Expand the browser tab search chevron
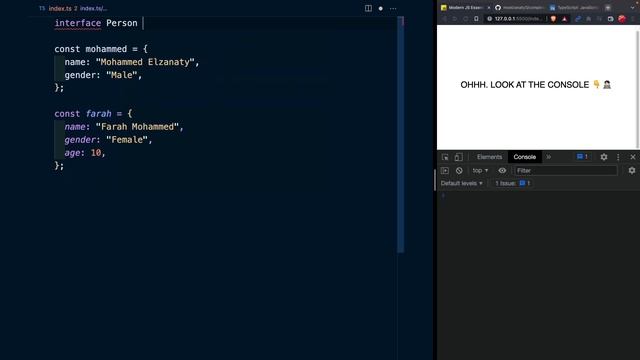Image resolution: width=640 pixels, height=360 pixels. coord(634,7)
